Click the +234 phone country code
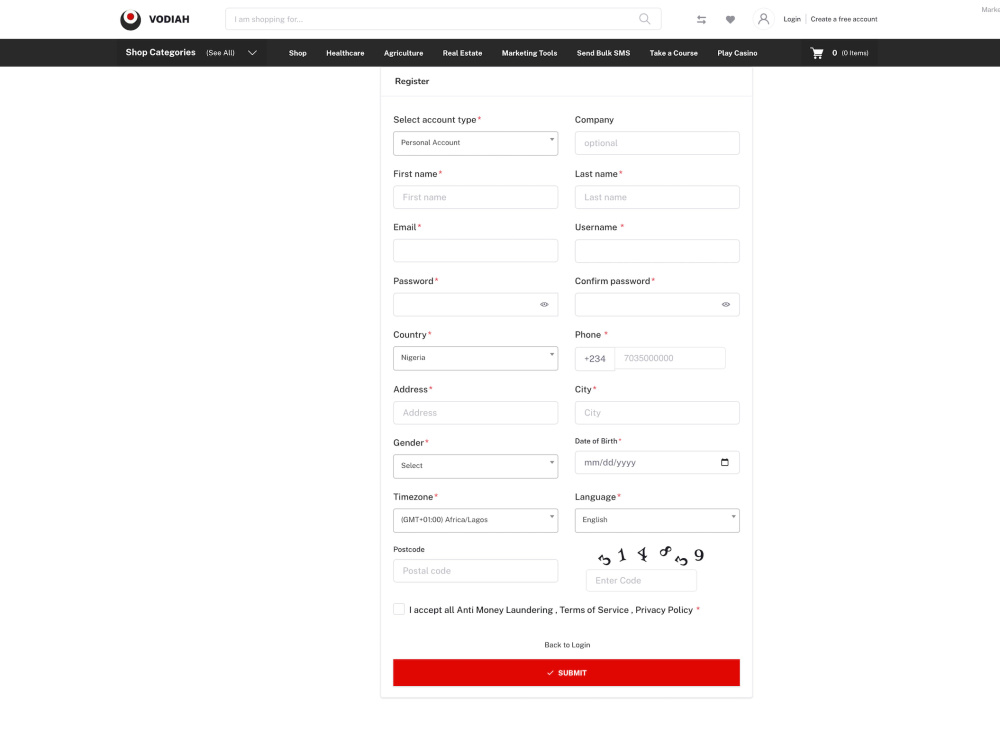1000x750 pixels. 594,358
